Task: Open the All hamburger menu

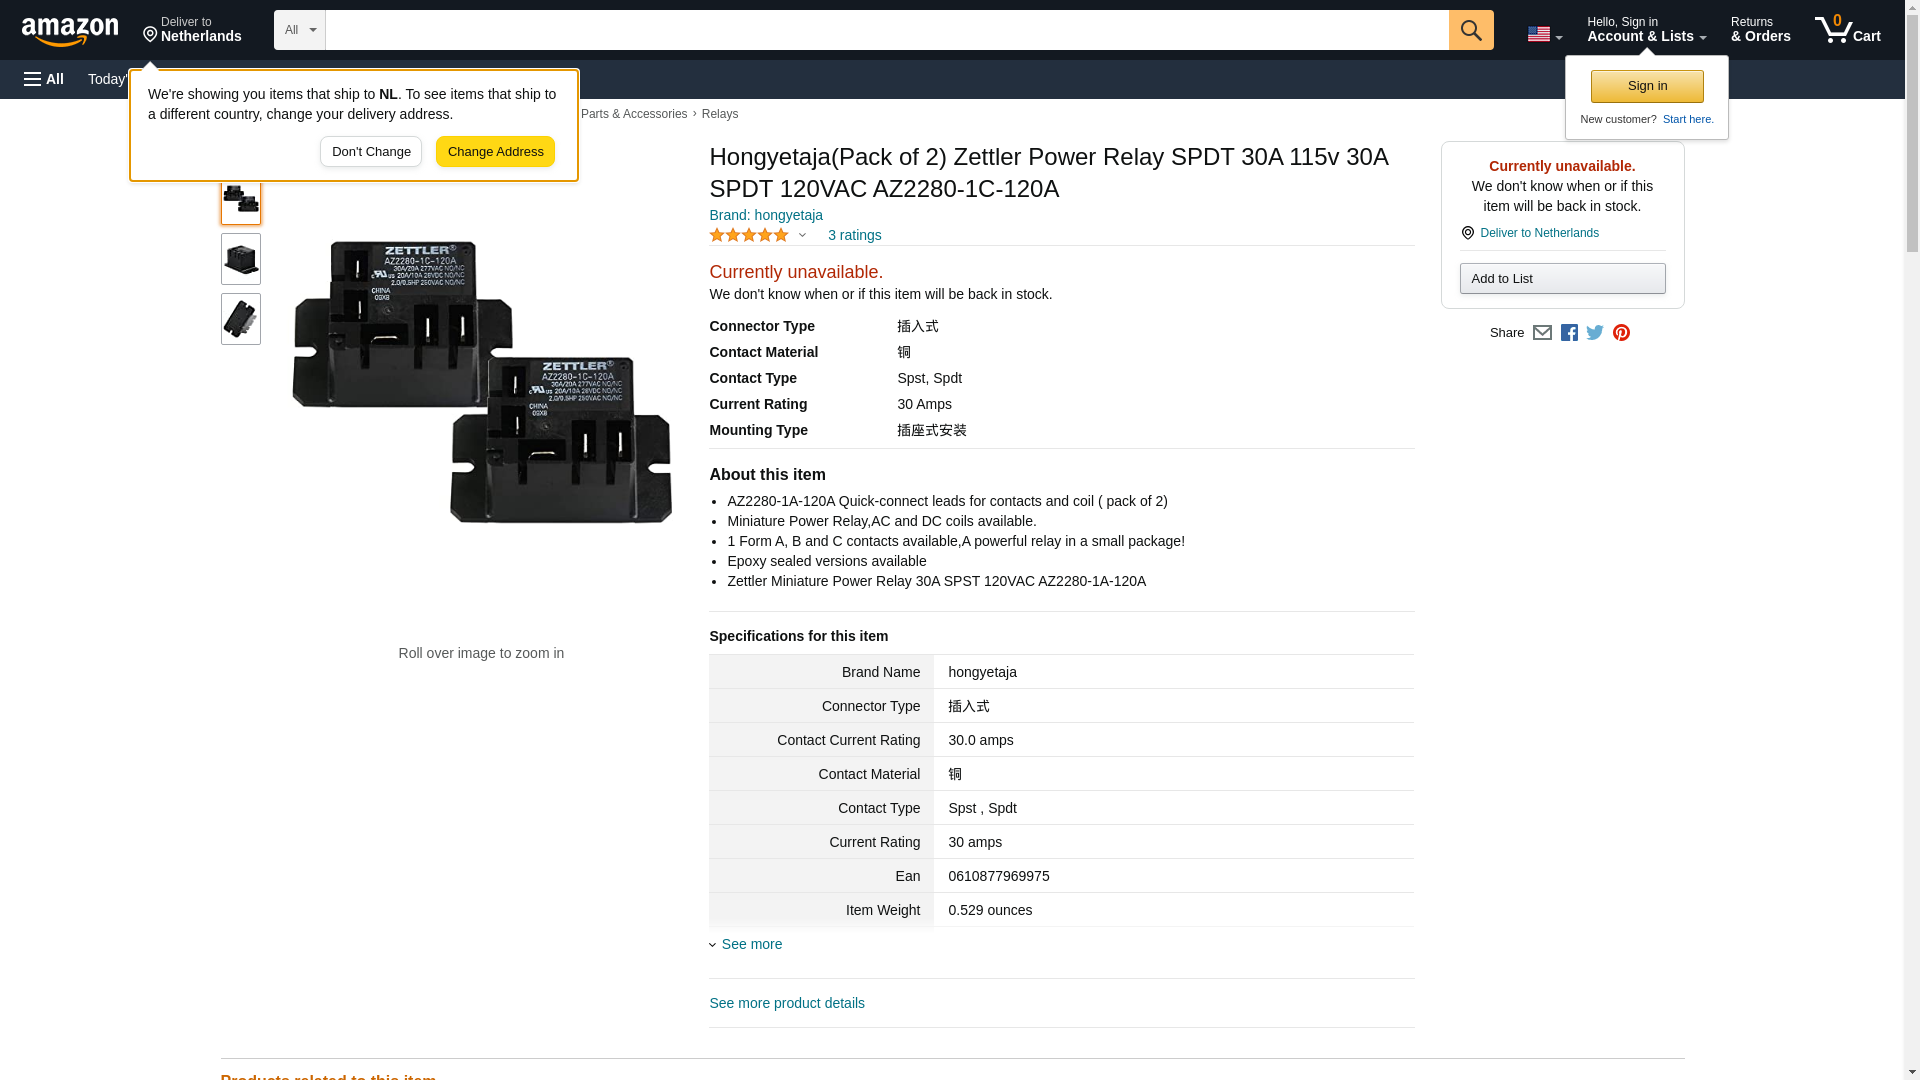Action: point(44,79)
